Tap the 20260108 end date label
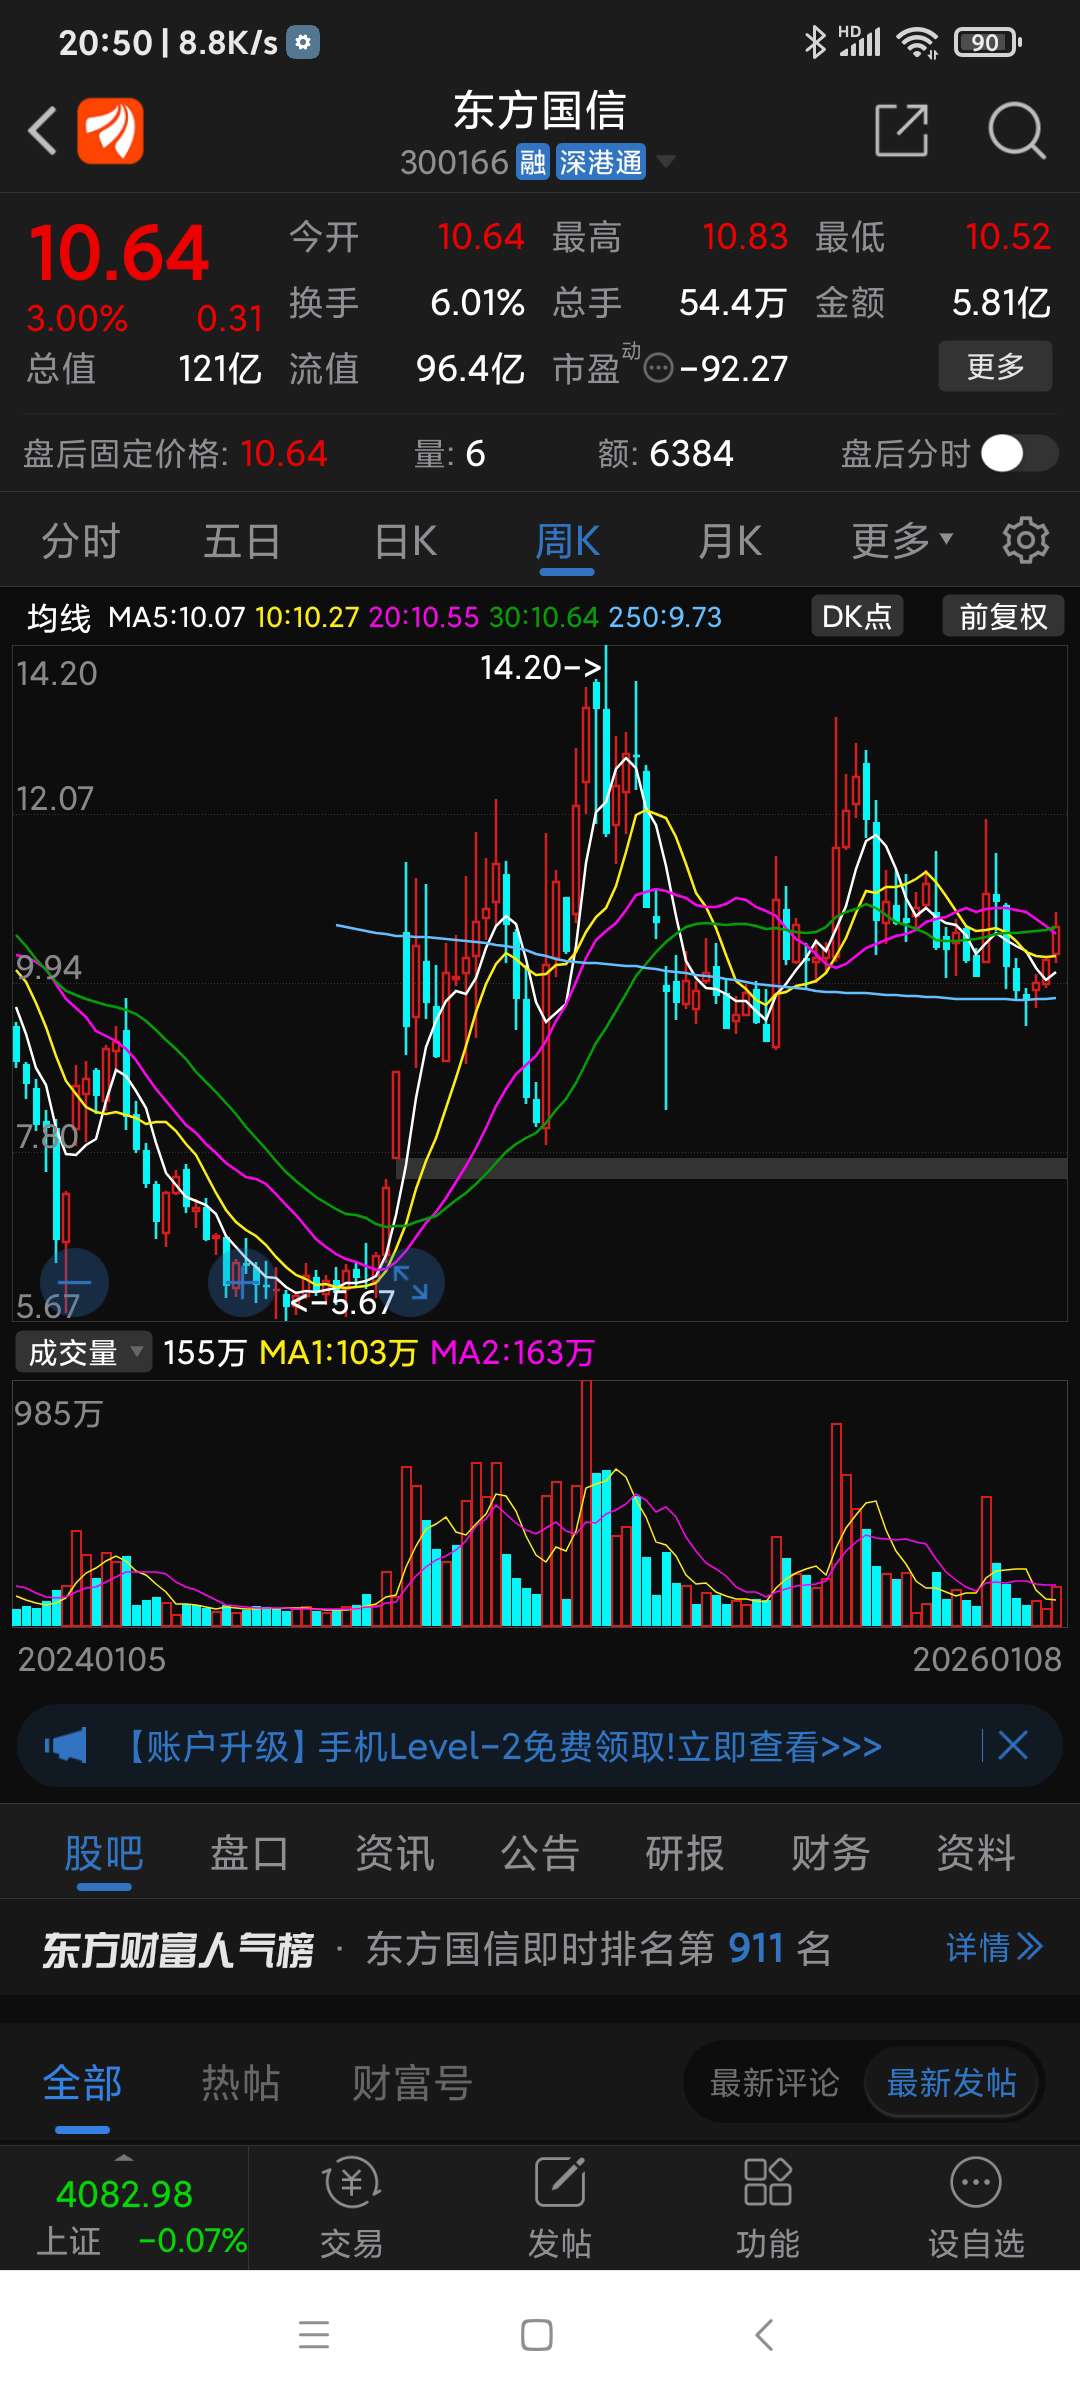1080x2400 pixels. 987,1659
